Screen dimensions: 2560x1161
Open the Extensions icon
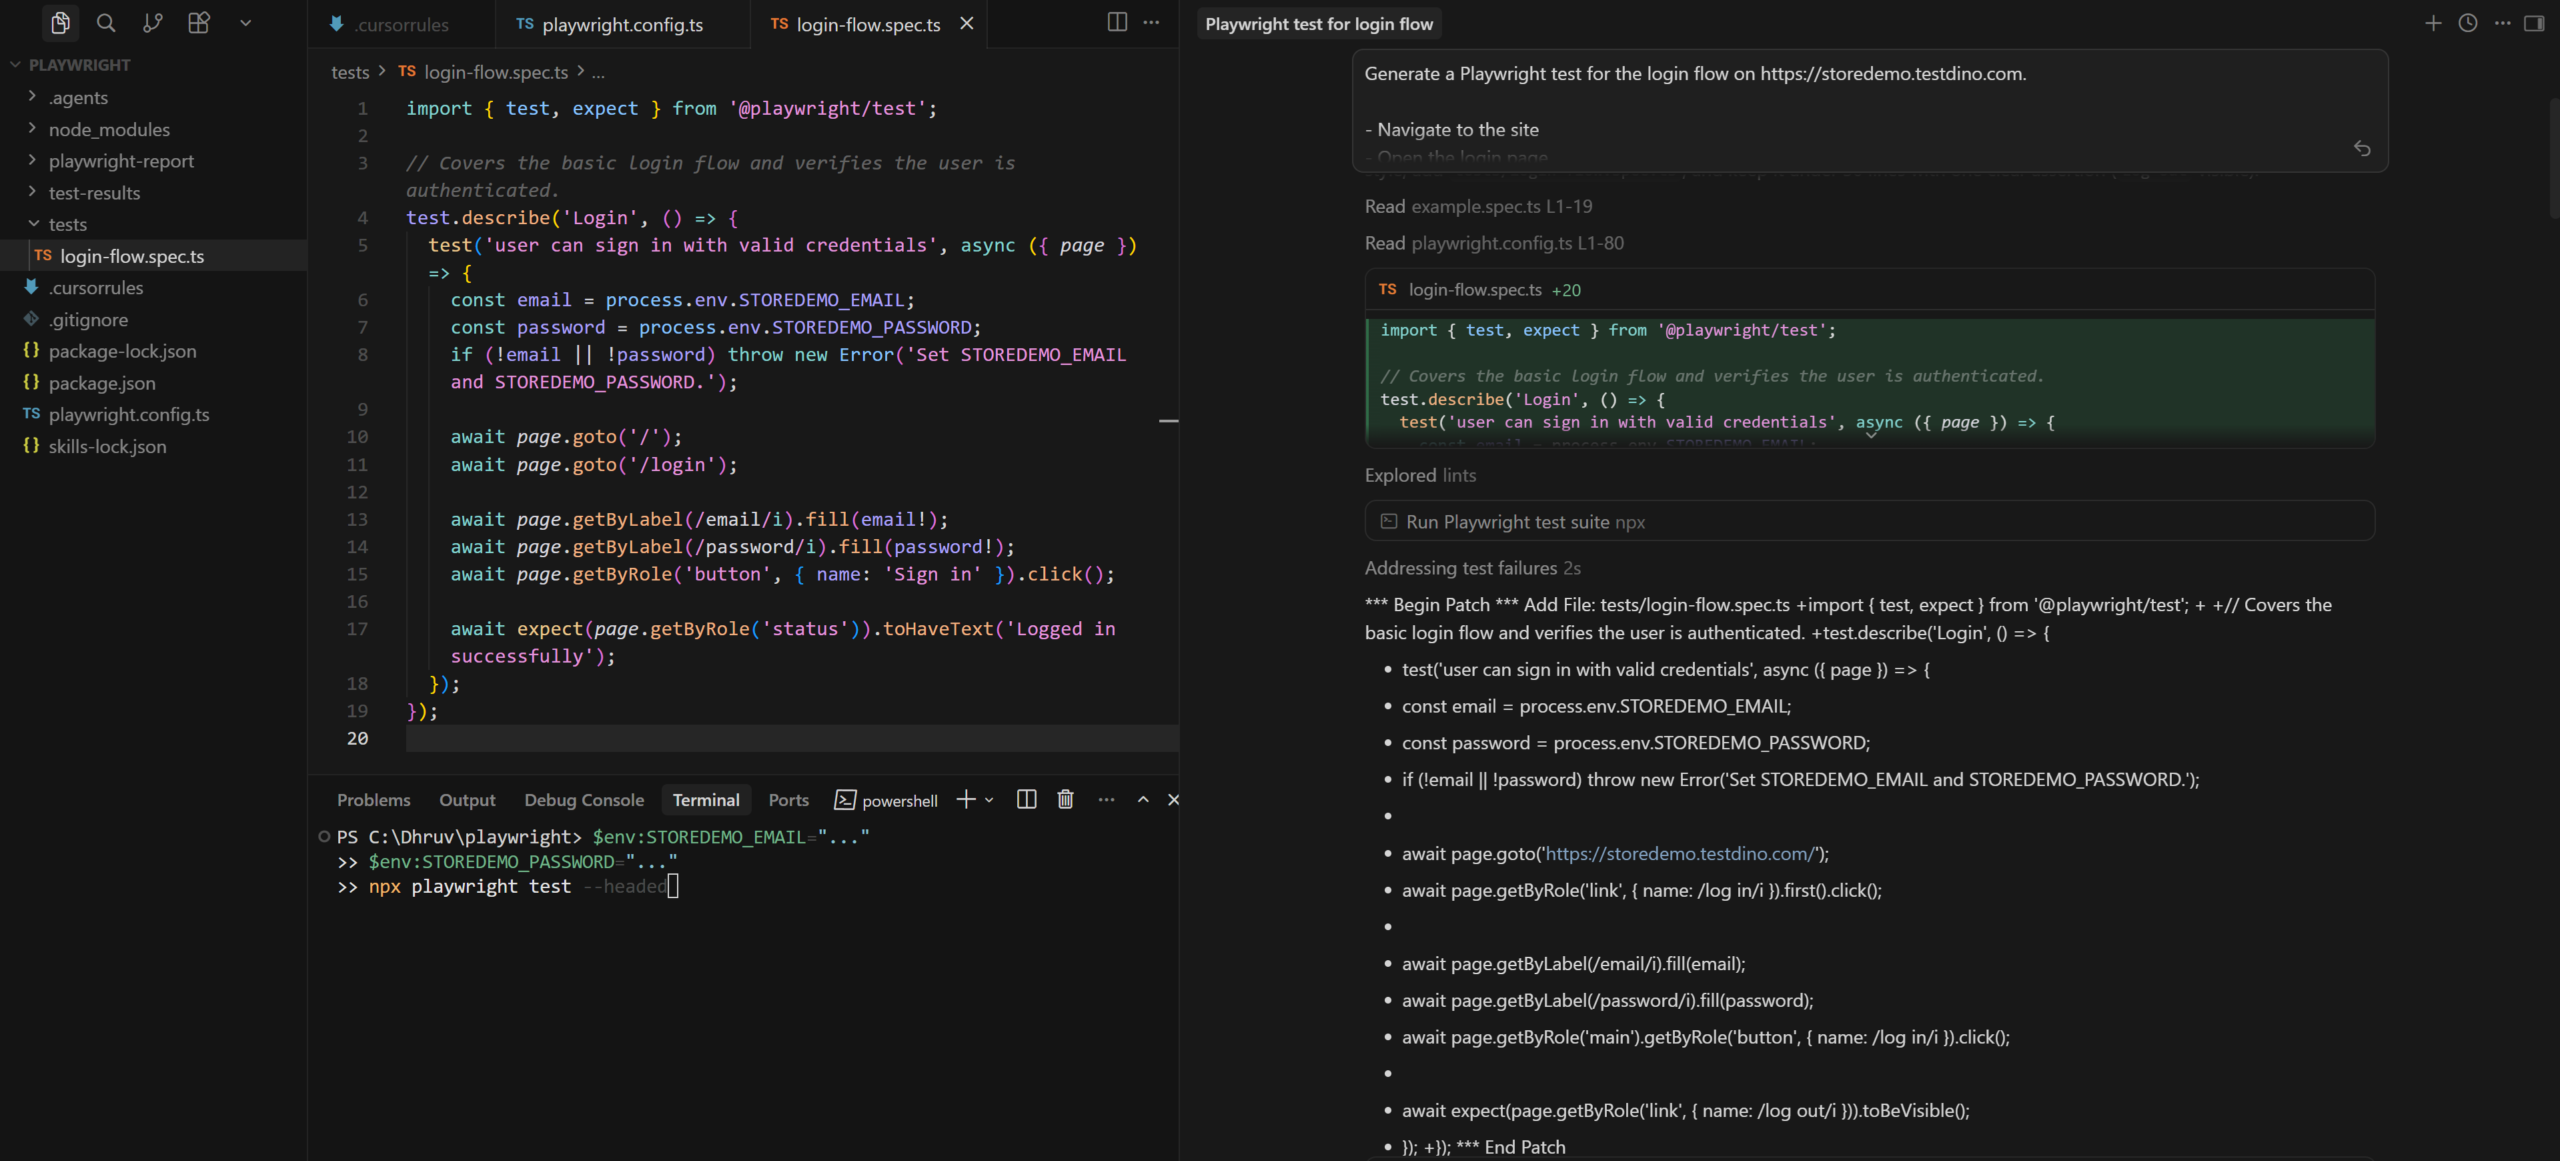coord(199,22)
